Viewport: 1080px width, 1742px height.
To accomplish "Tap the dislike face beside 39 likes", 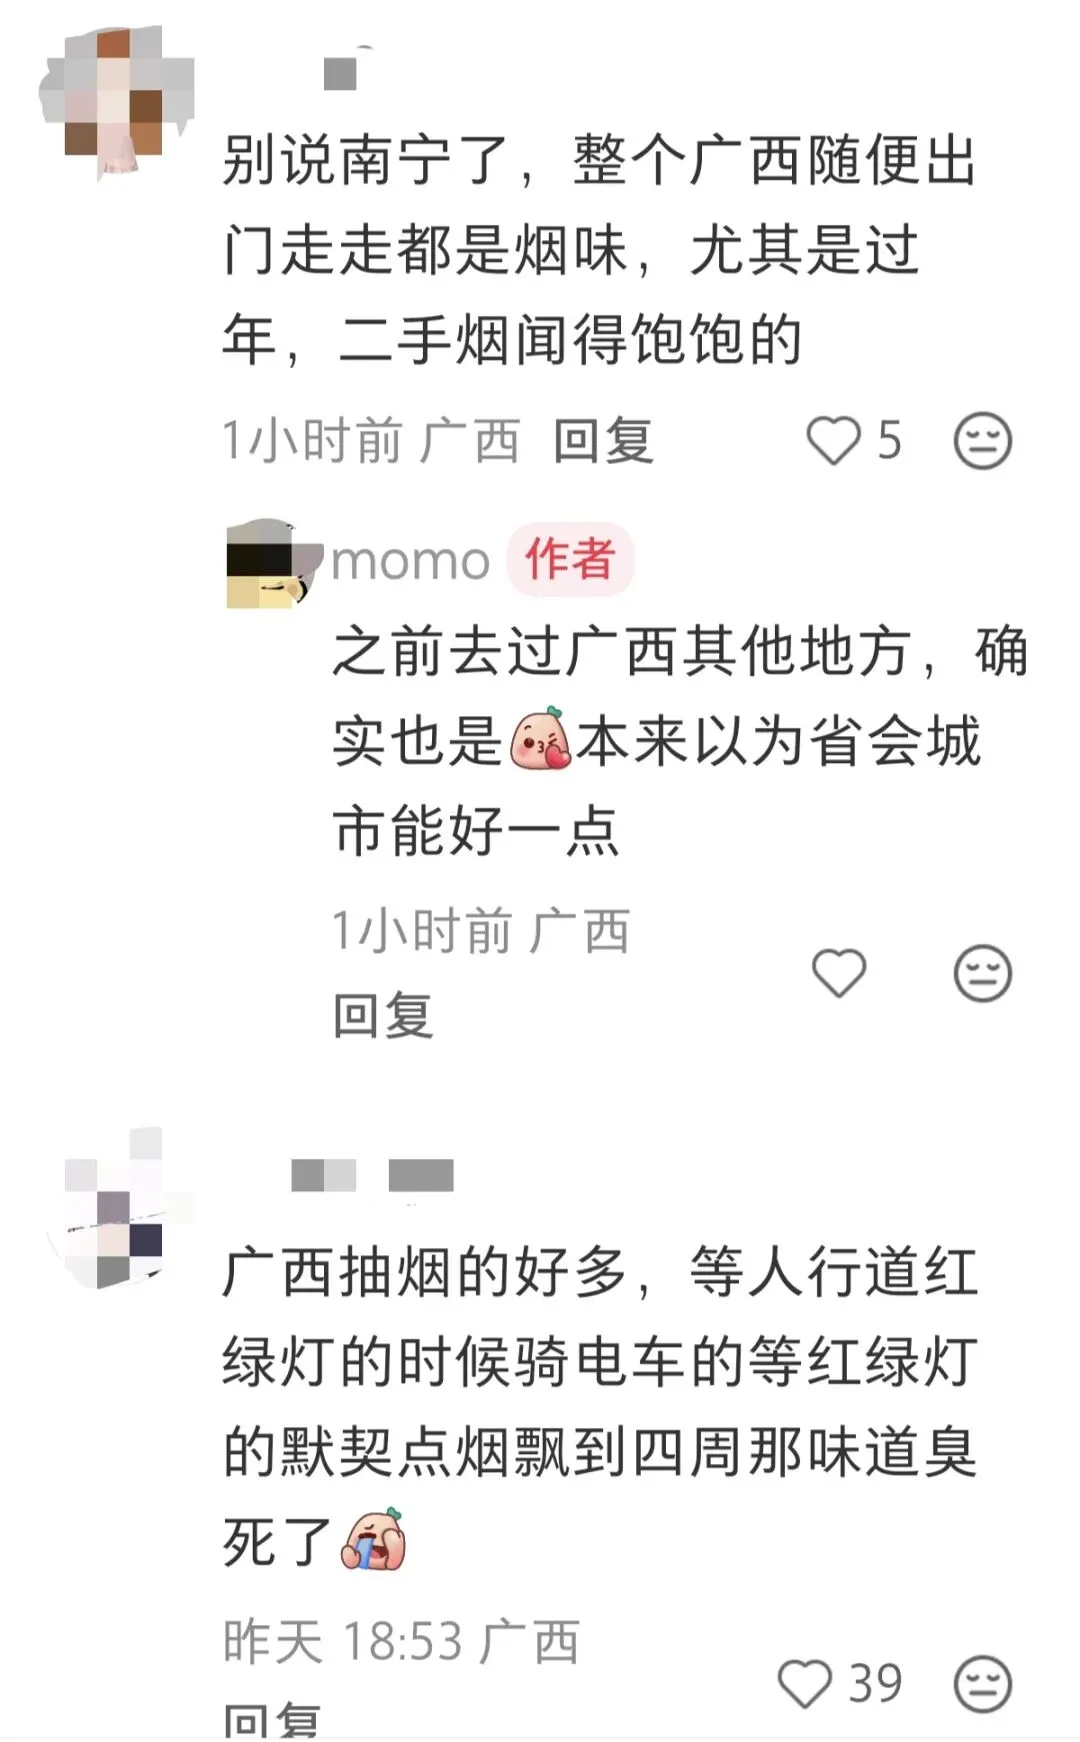I will point(983,1684).
